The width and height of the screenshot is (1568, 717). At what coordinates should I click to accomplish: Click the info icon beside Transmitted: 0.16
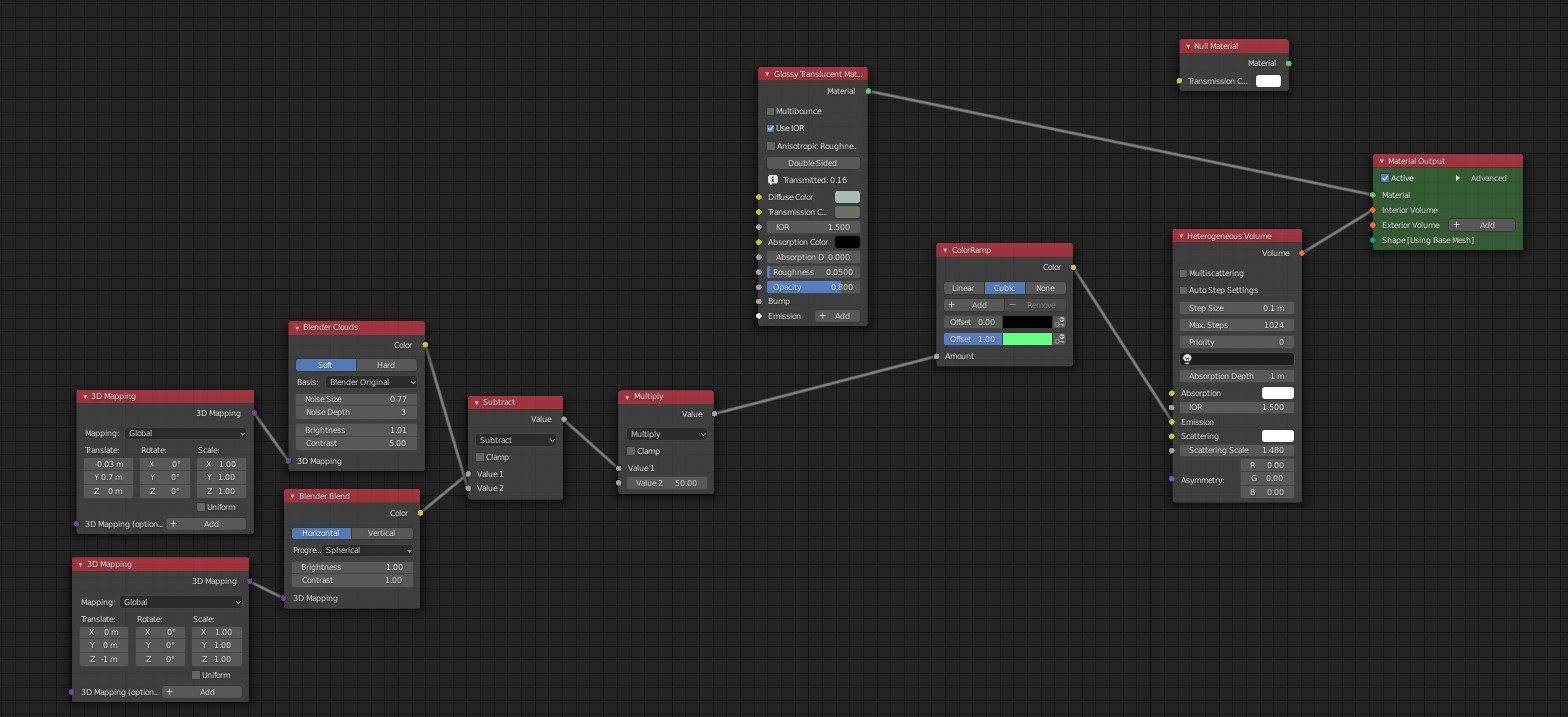point(772,180)
